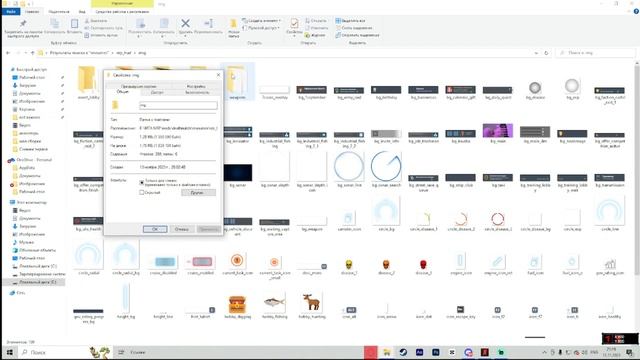This screenshot has width=640, height=360.
Task: Click the Properties checkmark icon in ribbon
Action: point(294,24)
